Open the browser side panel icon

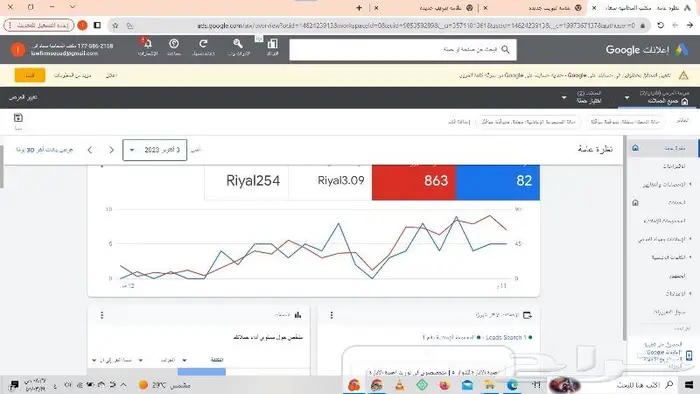97,25
